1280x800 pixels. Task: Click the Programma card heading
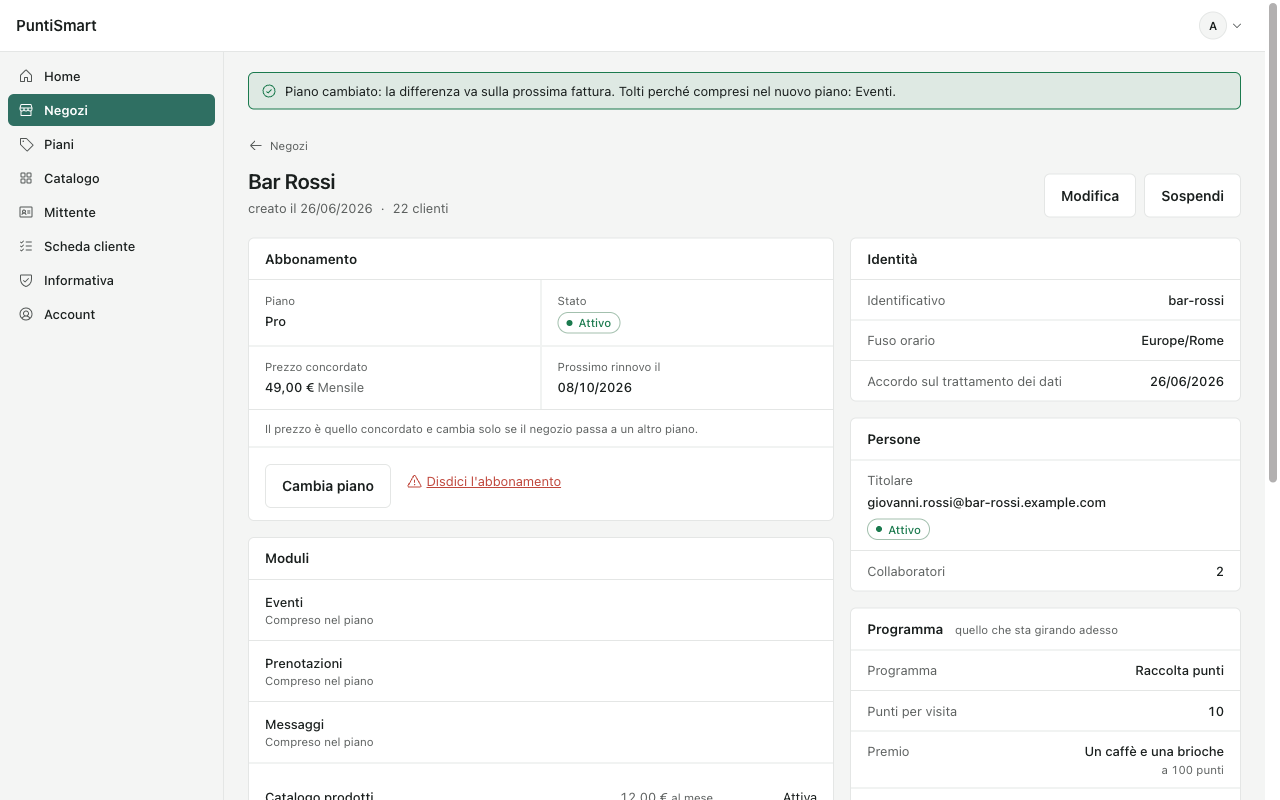pyautogui.click(x=905, y=630)
